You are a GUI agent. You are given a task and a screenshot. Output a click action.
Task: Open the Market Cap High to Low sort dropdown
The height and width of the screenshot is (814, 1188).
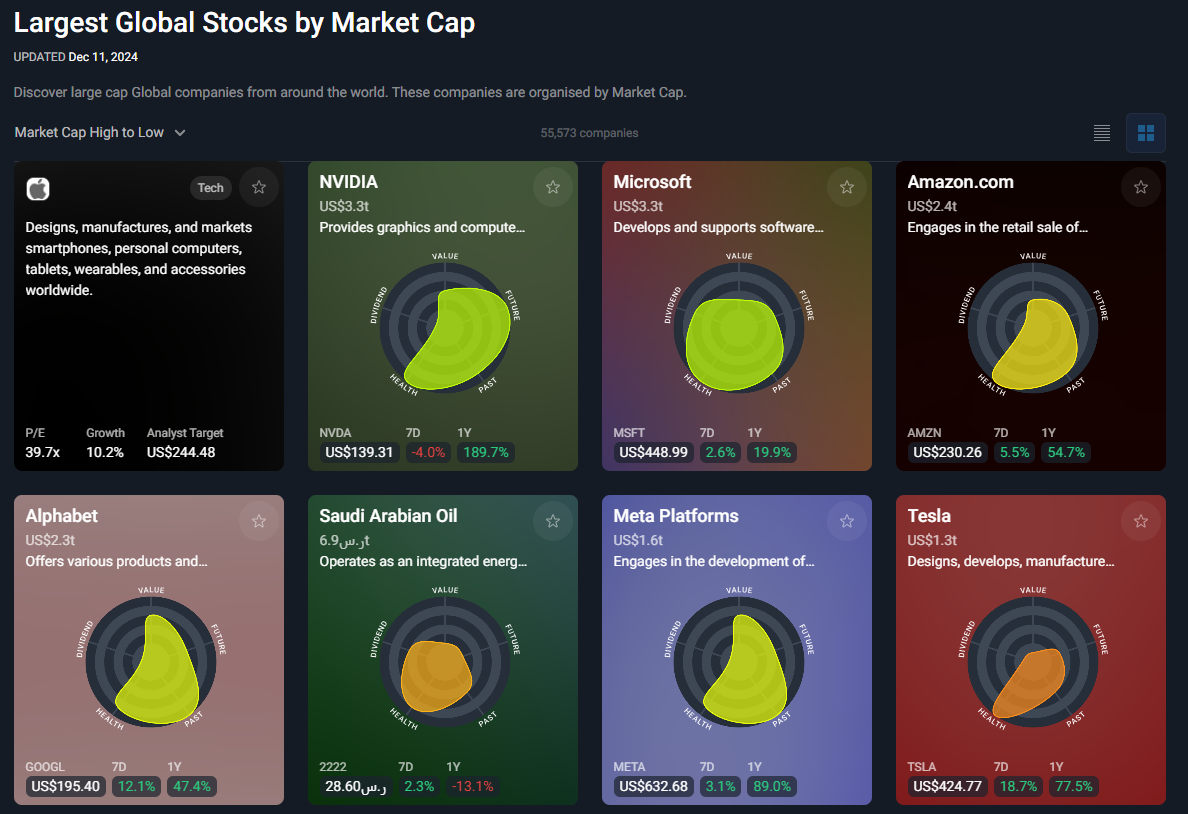(x=99, y=132)
